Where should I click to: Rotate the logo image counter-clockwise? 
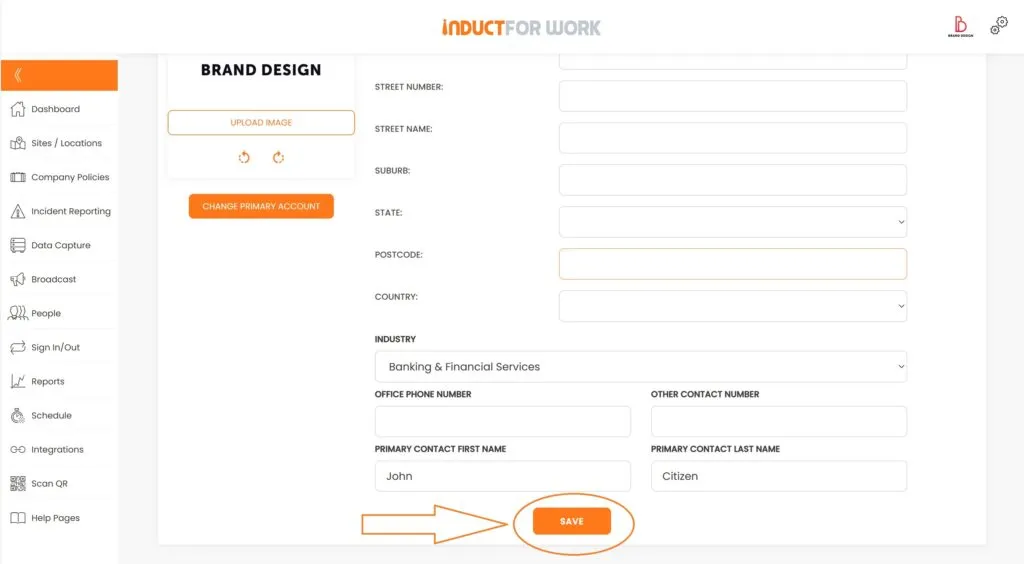click(x=244, y=157)
